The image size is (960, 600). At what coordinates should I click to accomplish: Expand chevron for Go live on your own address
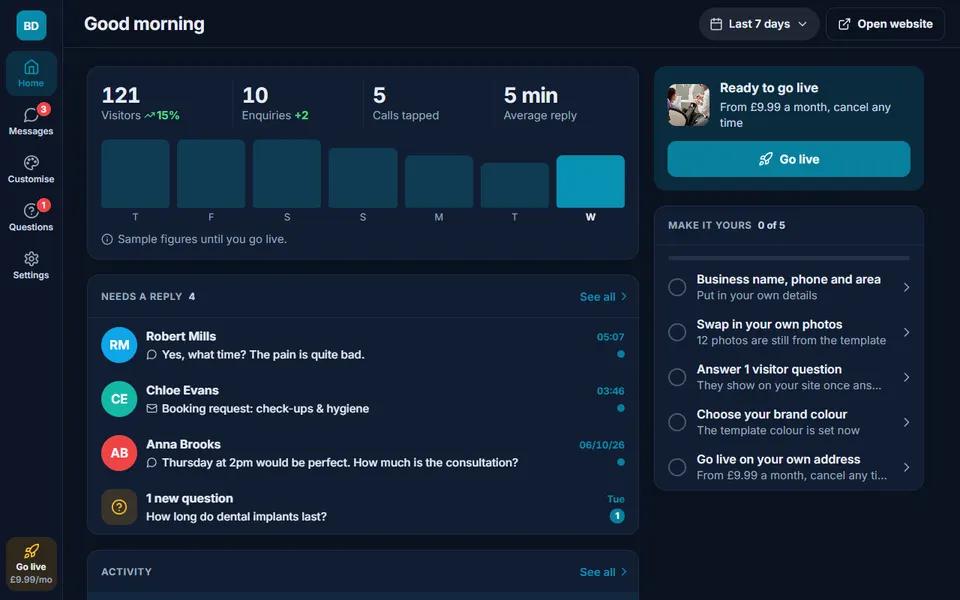[x=906, y=467]
